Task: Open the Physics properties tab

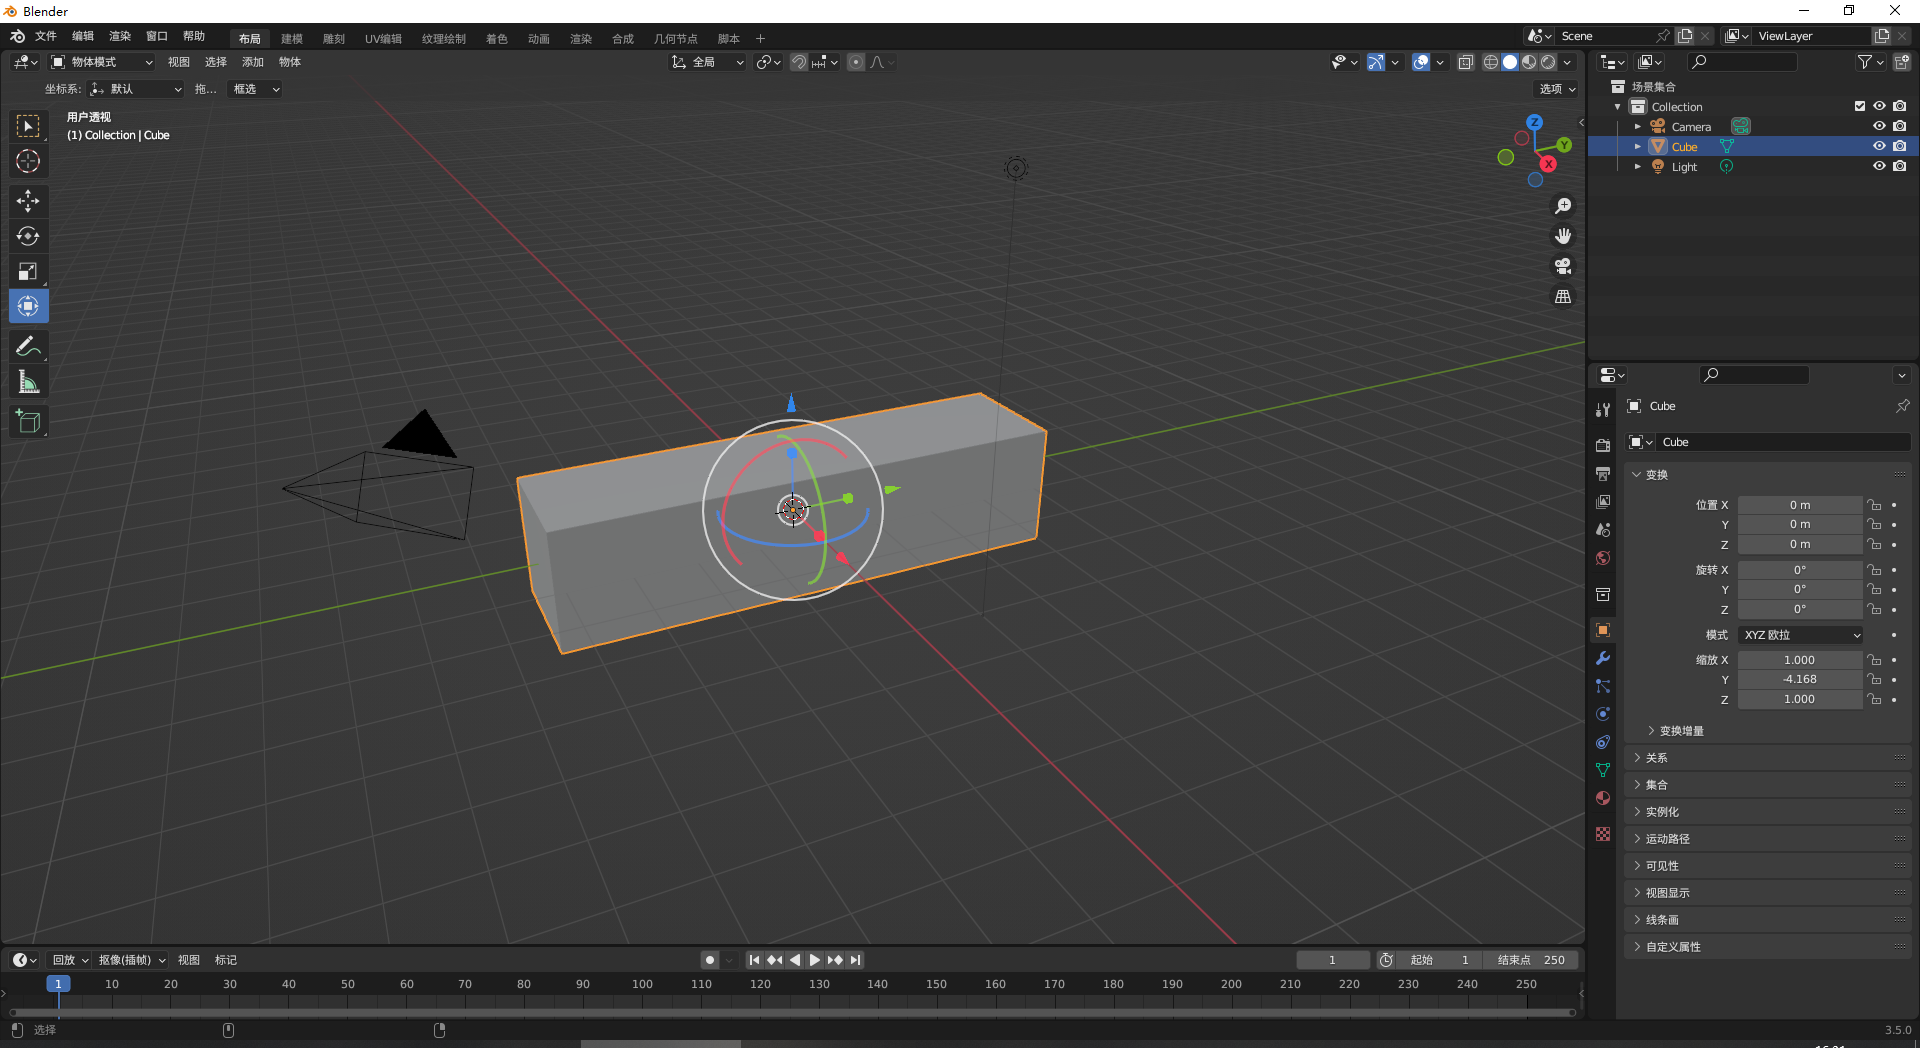Action: [x=1603, y=714]
